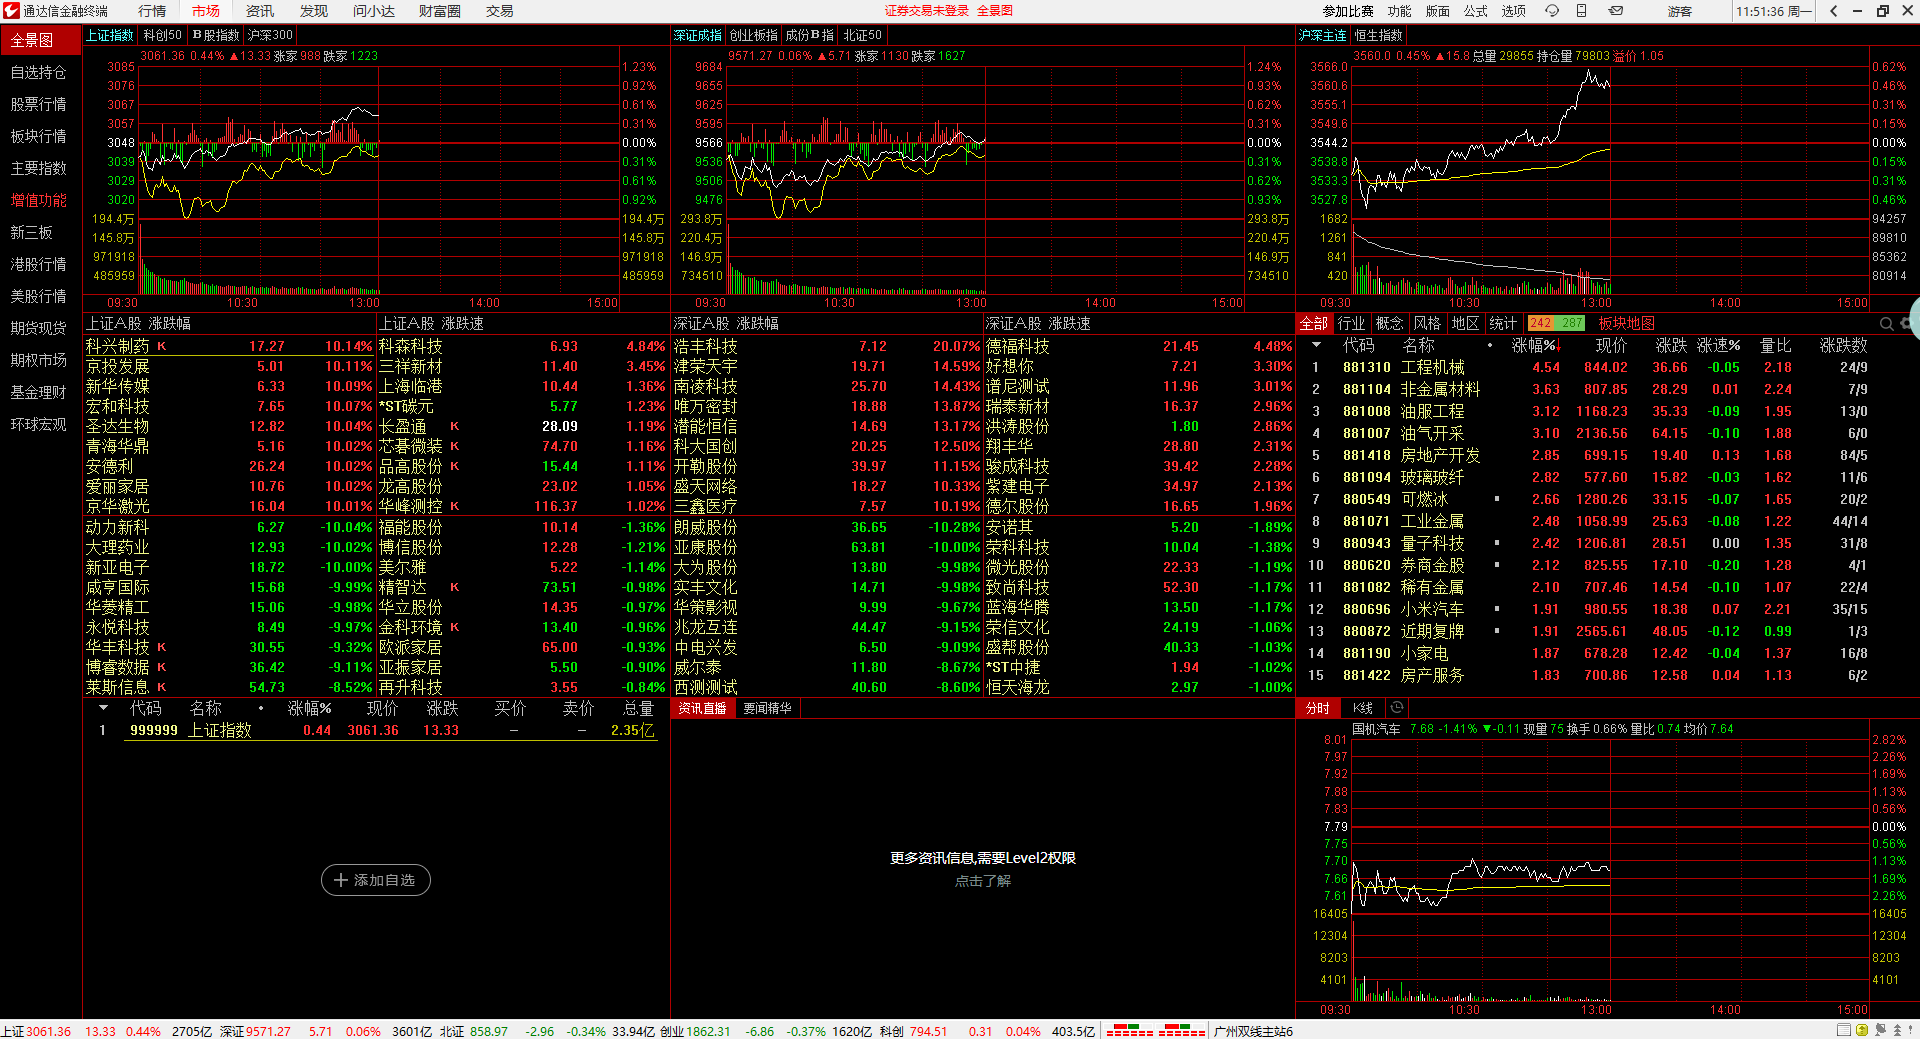Open 参加比赛 in title bar

pos(1348,11)
